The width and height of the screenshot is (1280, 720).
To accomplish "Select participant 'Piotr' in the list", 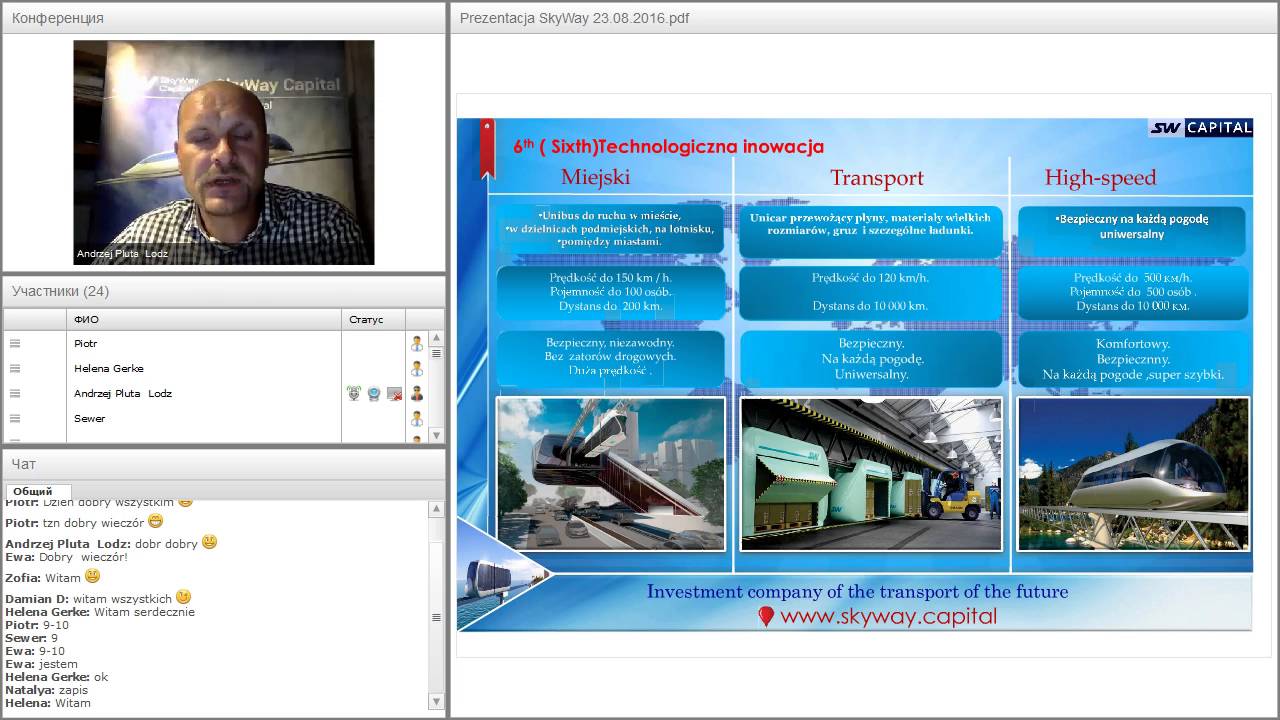I will (x=85, y=343).
